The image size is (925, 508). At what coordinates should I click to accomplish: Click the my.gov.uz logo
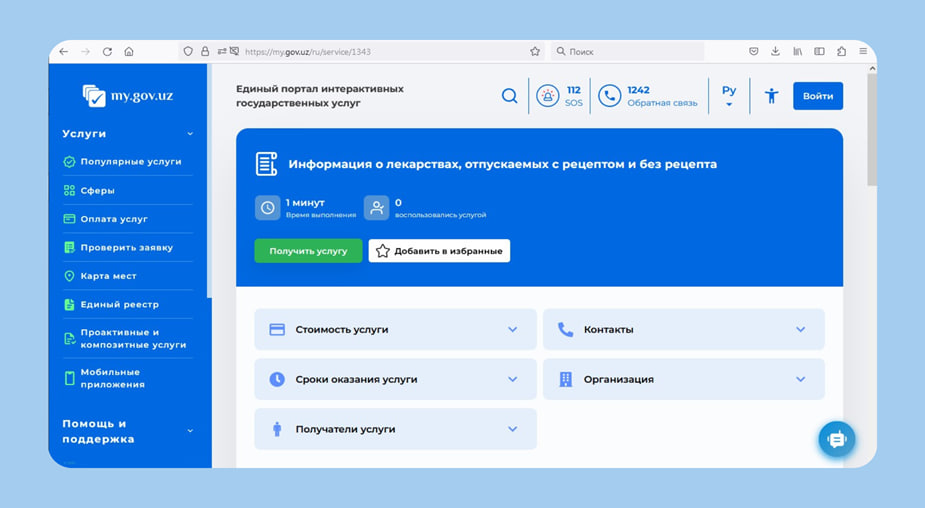pos(128,96)
